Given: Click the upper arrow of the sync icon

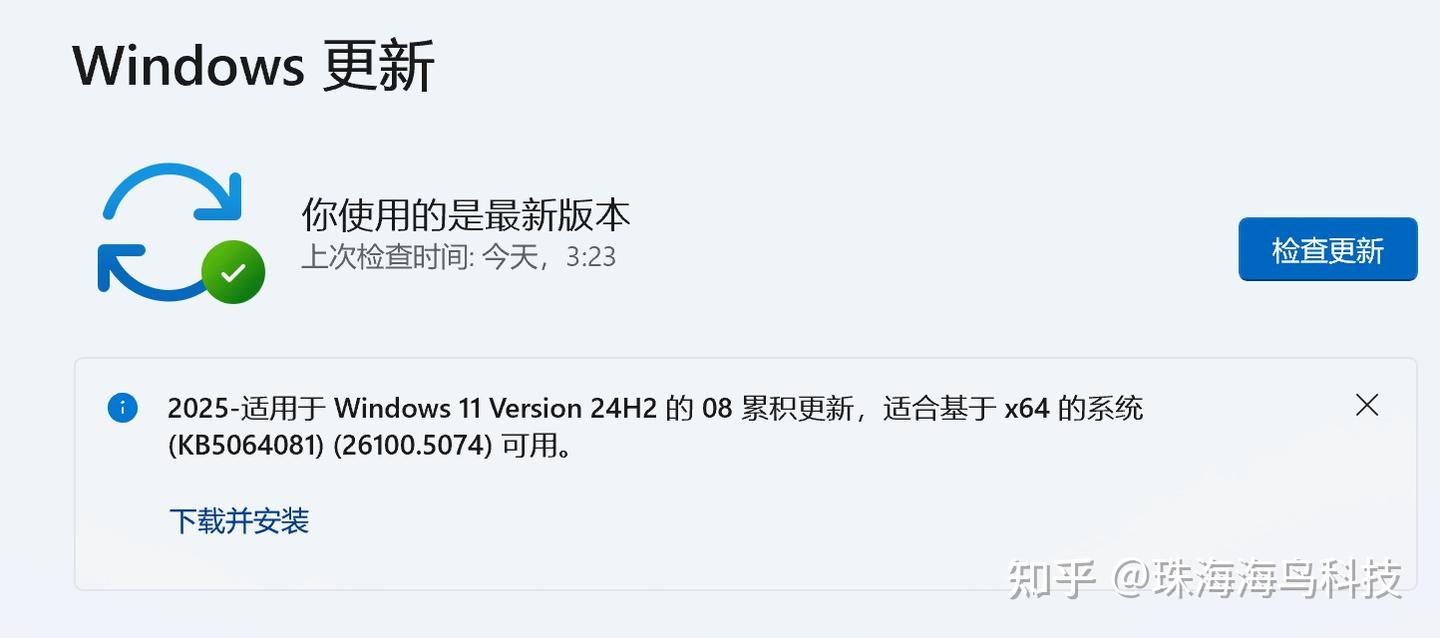Looking at the screenshot, I should (x=173, y=192).
